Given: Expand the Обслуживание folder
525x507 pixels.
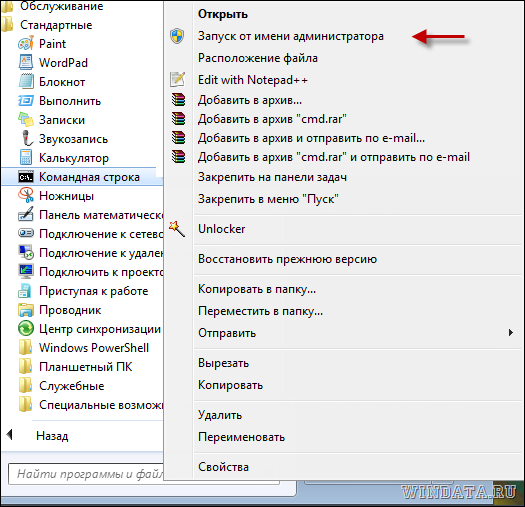Looking at the screenshot, I should (x=62, y=6).
